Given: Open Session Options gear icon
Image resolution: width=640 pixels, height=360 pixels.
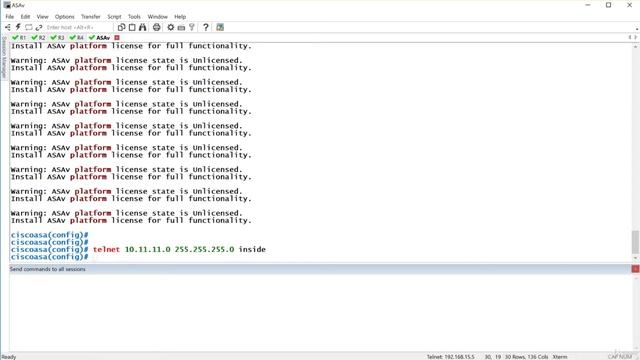Looking at the screenshot, I should click(171, 27).
